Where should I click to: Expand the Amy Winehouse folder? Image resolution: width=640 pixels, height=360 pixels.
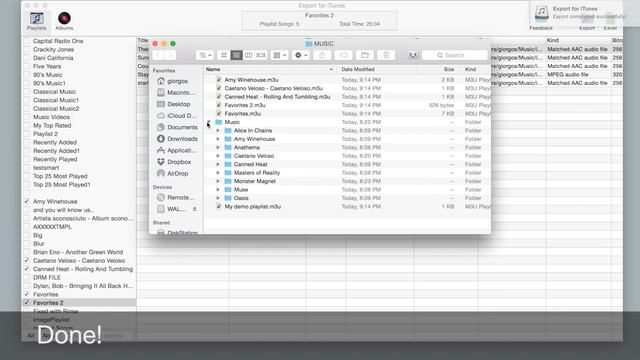point(218,139)
